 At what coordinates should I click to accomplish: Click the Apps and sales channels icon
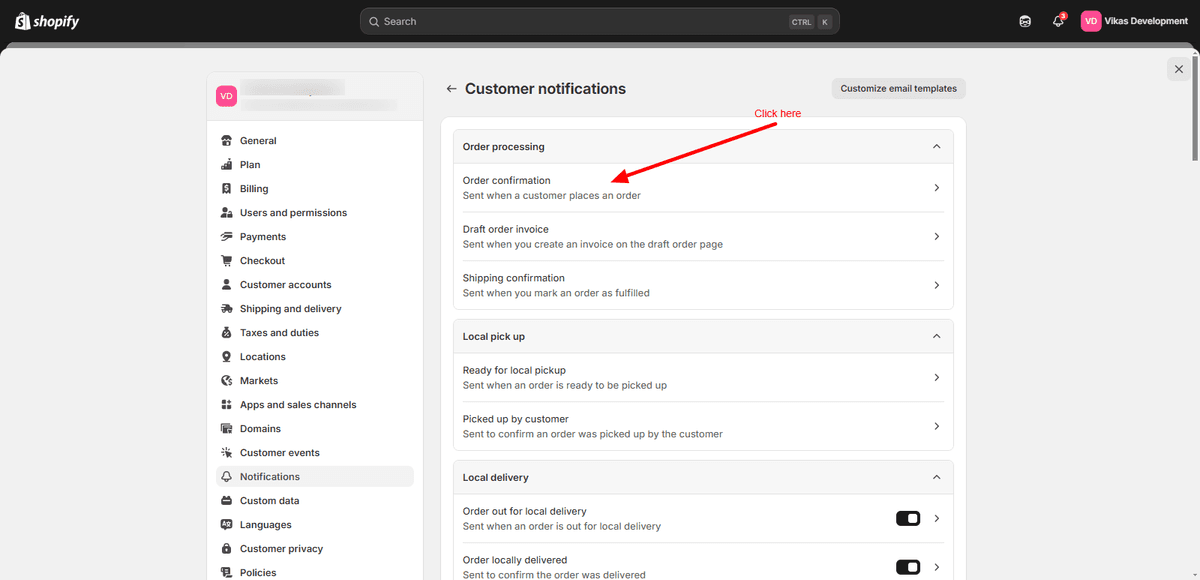tap(227, 405)
